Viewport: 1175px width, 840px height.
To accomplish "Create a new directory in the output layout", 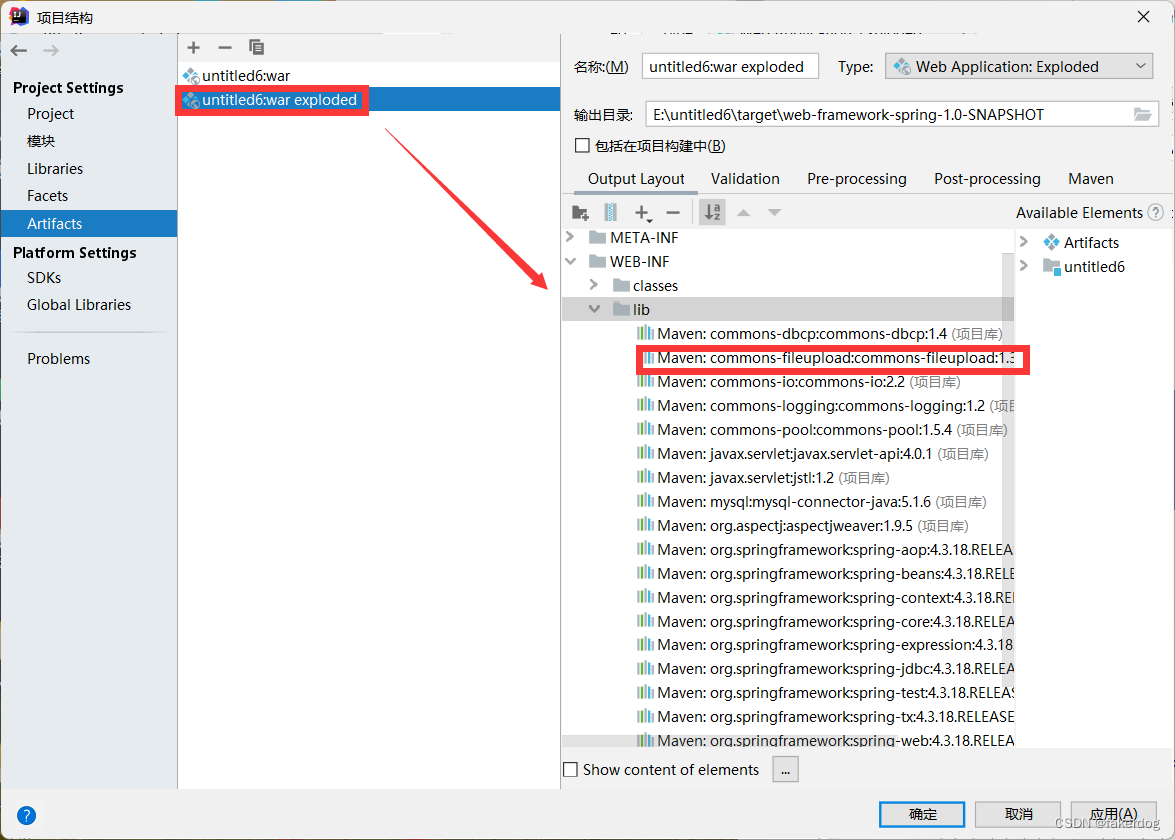I will point(581,212).
